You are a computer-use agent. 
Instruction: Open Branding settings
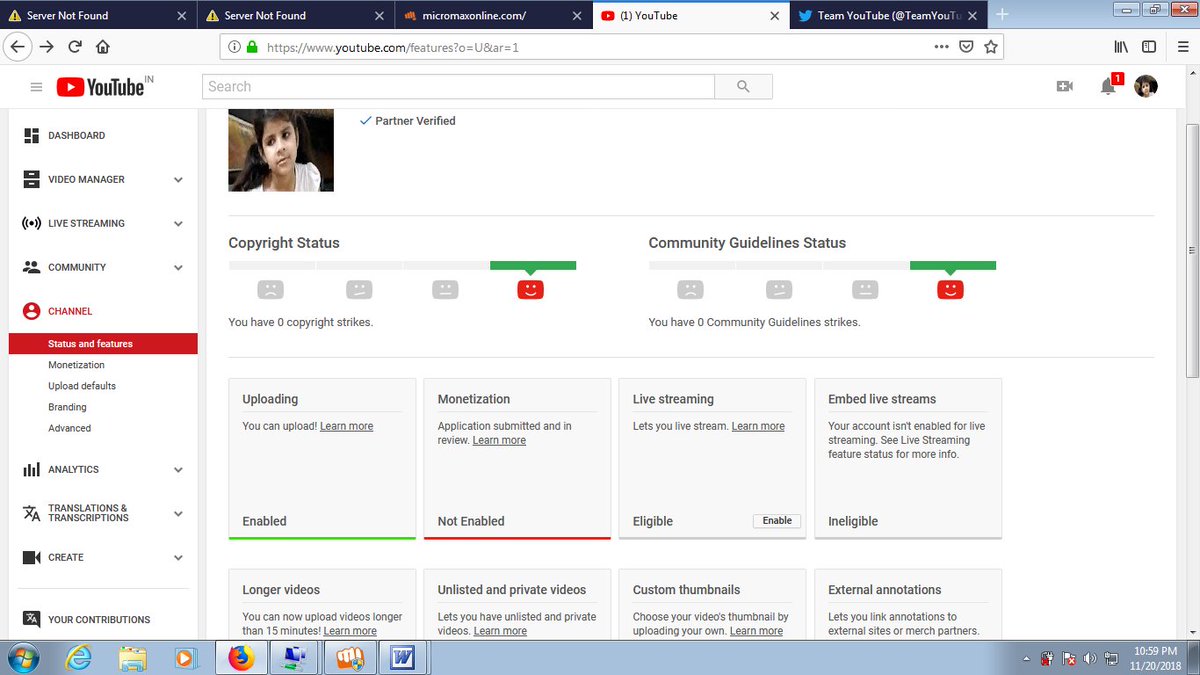(x=67, y=407)
